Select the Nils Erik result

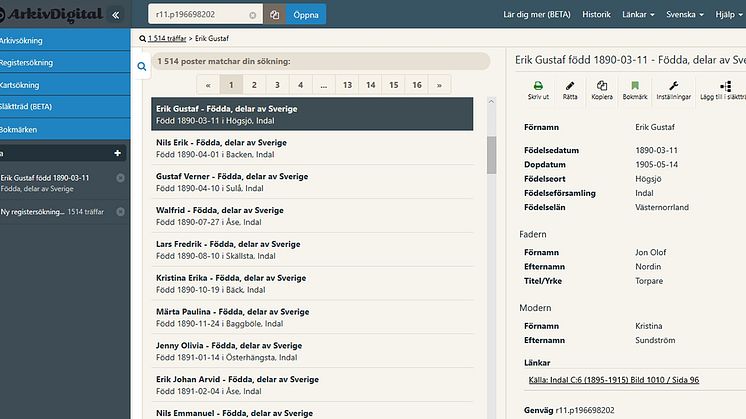(x=312, y=148)
